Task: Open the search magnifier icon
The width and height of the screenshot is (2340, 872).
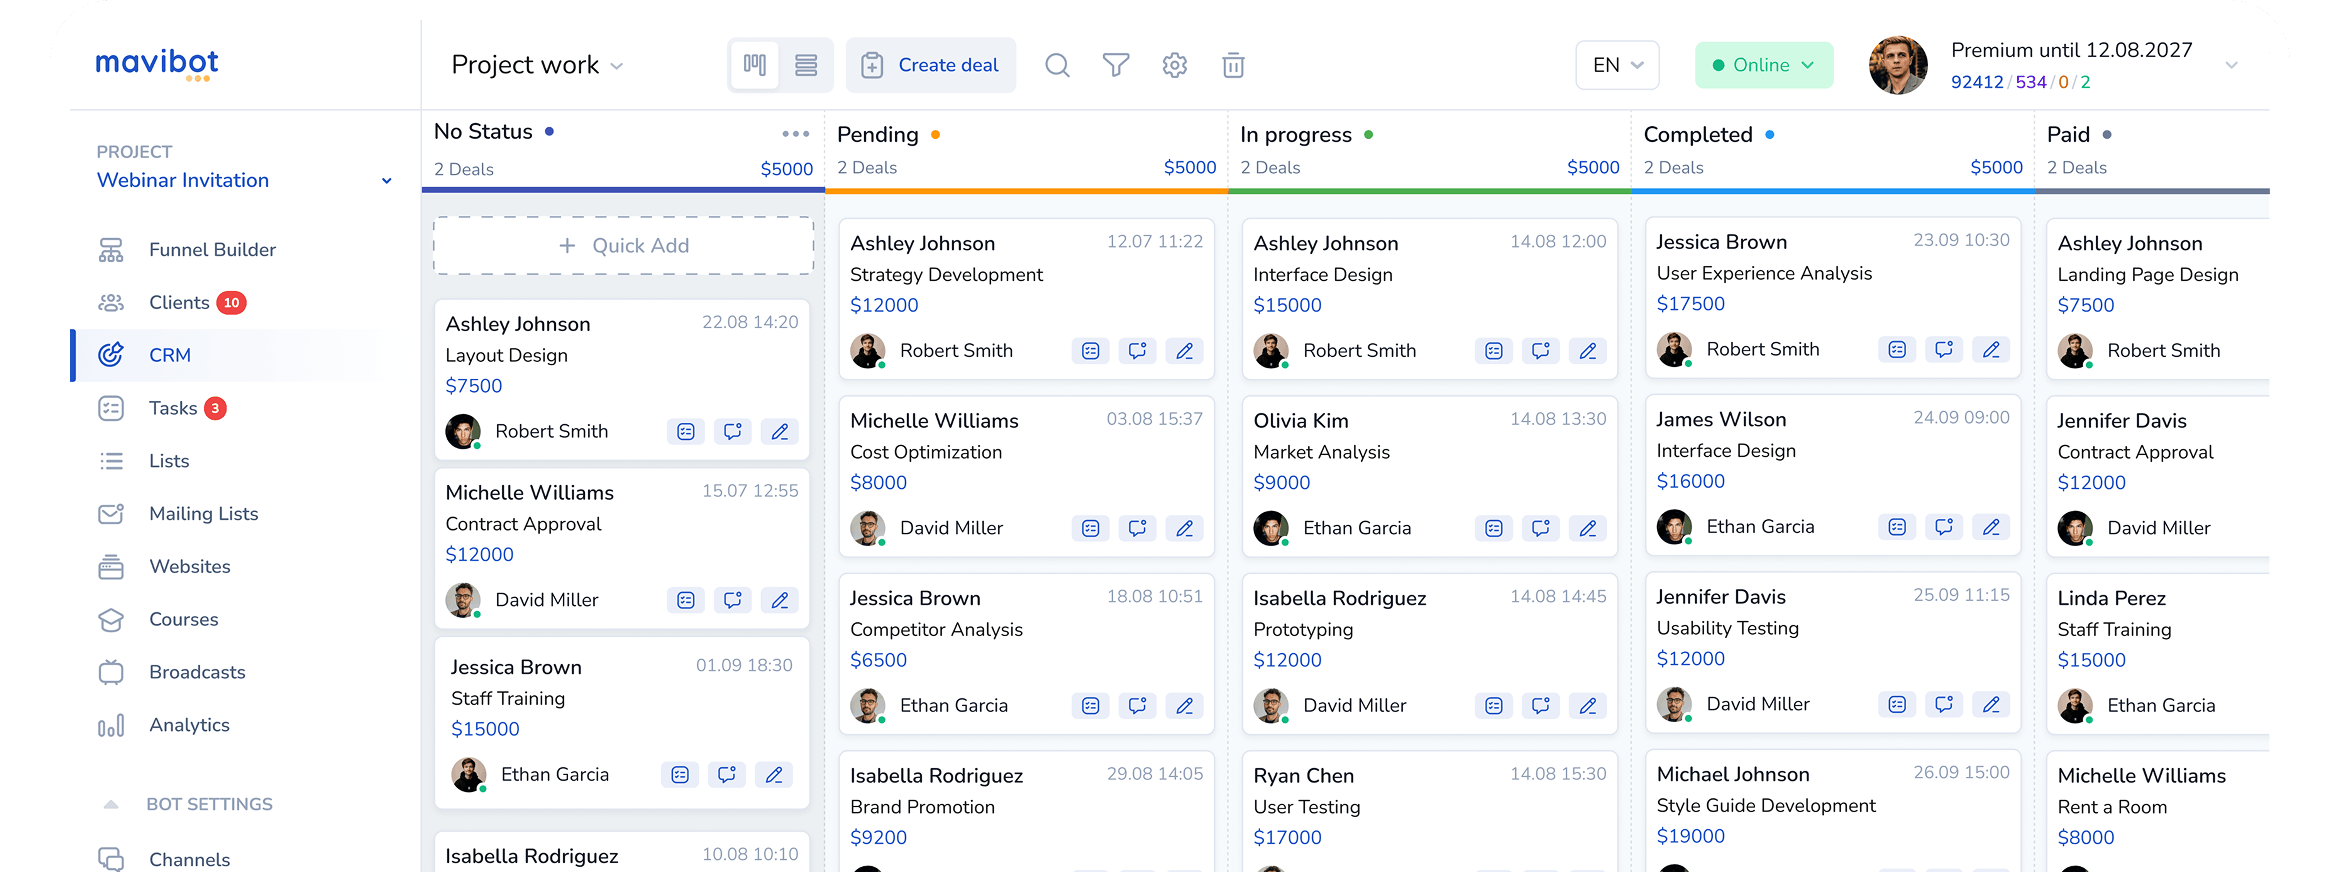Action: [1057, 65]
